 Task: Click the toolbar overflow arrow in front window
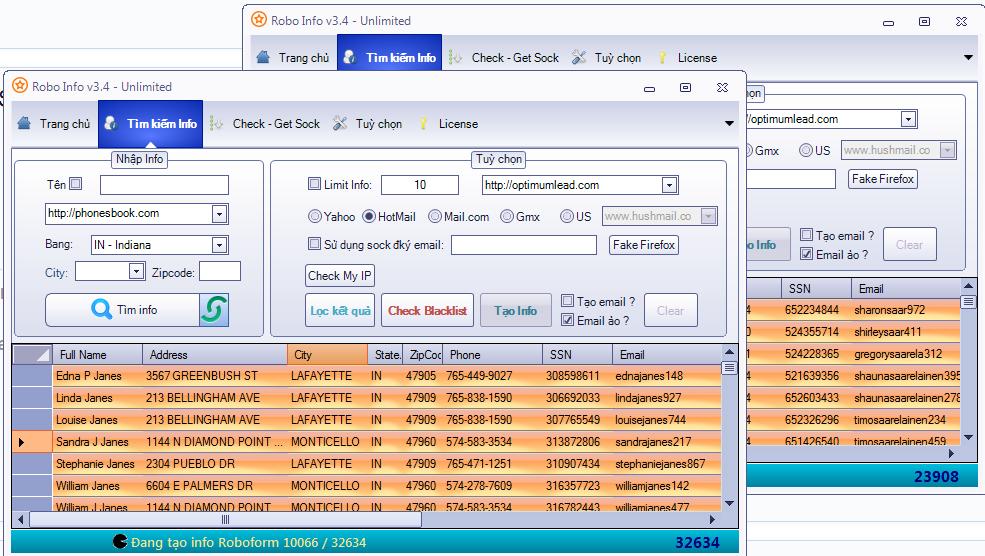[729, 124]
